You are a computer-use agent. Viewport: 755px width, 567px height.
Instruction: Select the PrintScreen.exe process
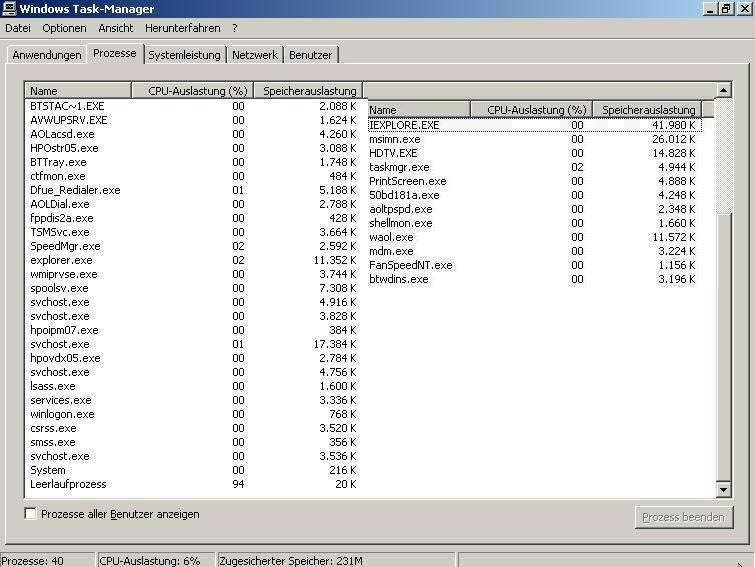click(x=532, y=181)
